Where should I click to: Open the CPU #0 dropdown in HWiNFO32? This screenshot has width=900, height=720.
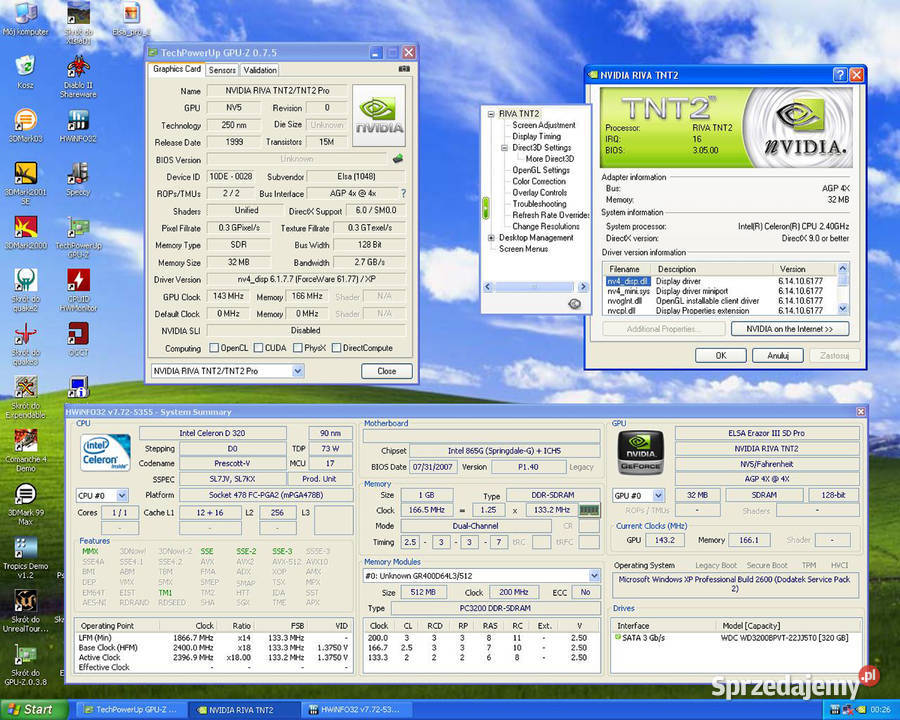pos(122,496)
